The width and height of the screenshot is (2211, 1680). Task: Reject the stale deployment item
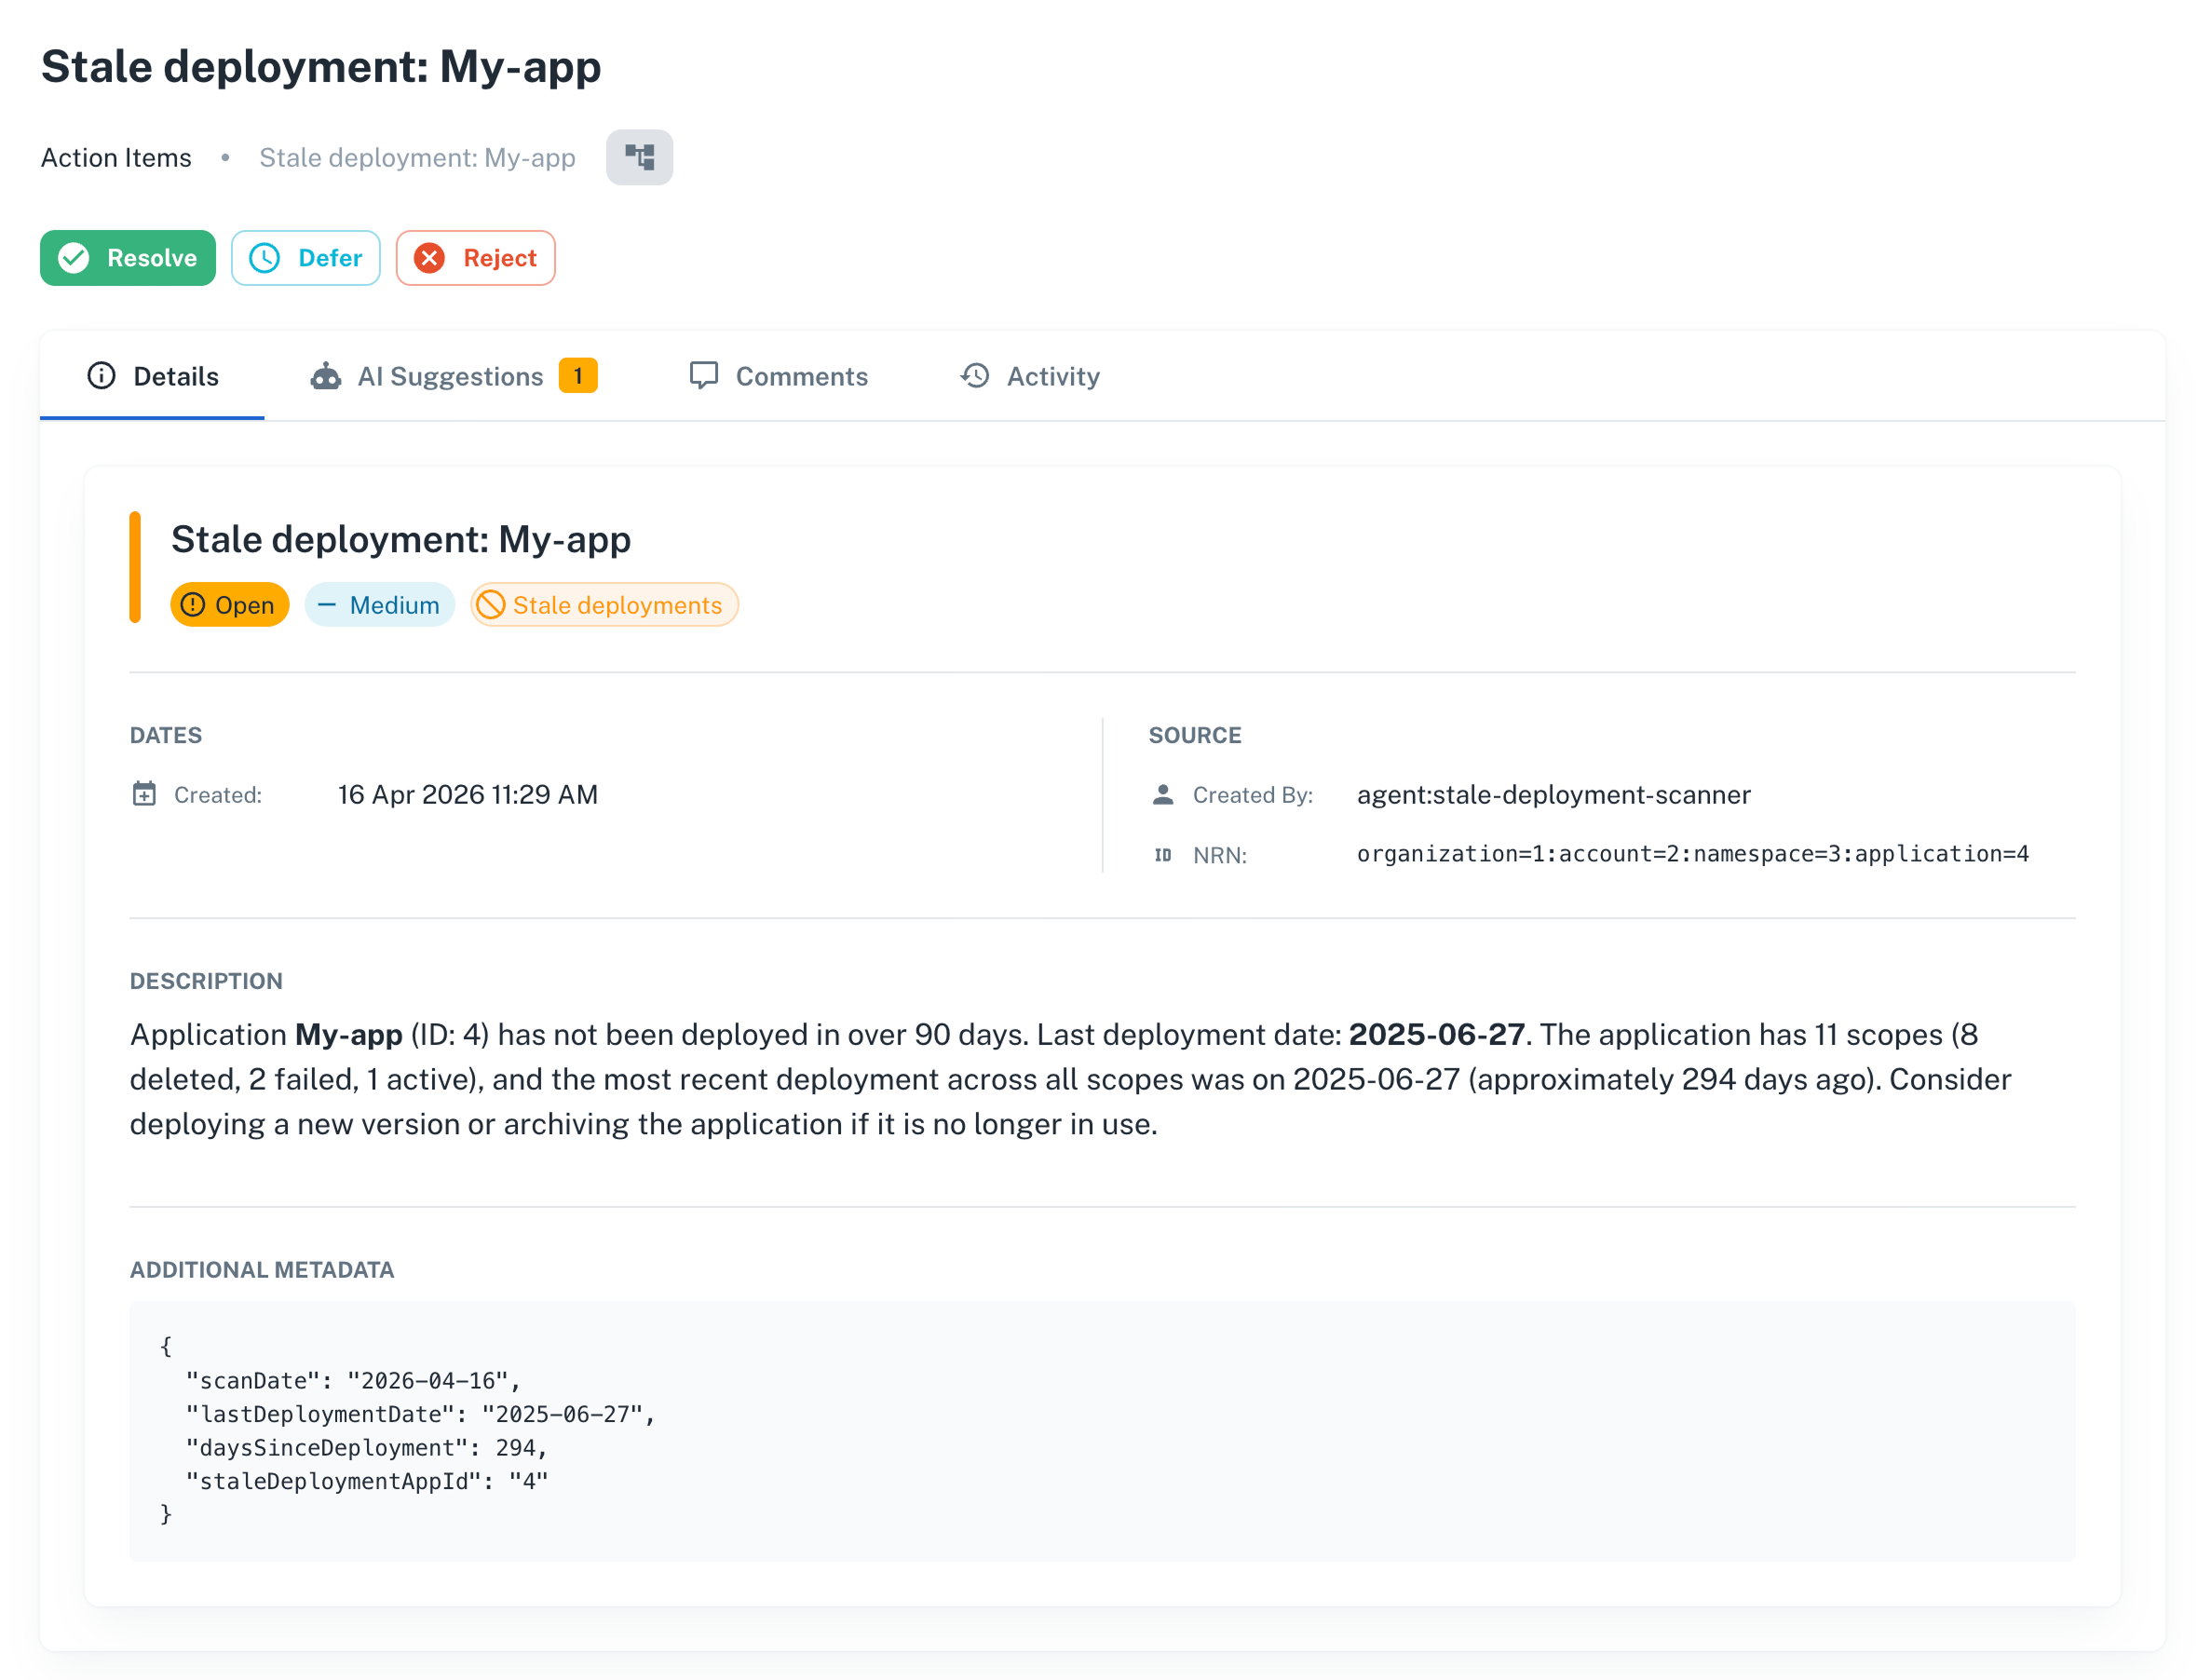point(475,257)
